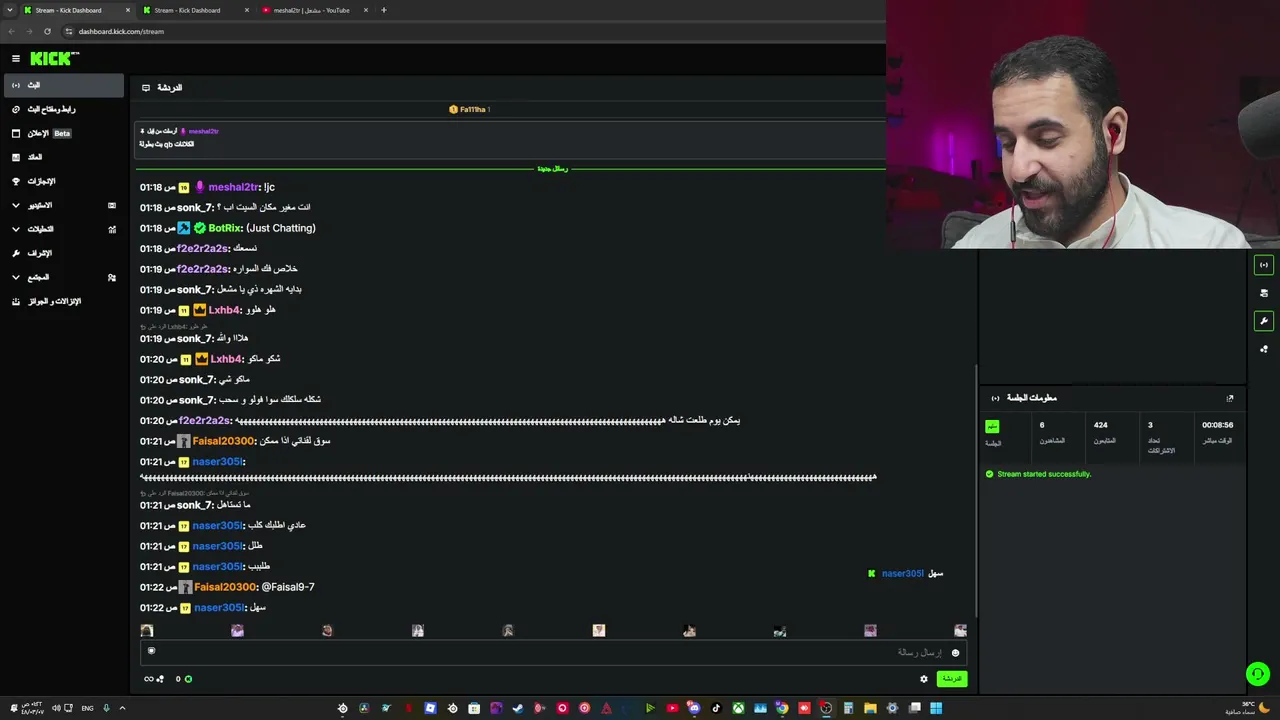Click the infinity channel points icon
This screenshot has width=1280, height=720.
pyautogui.click(x=149, y=679)
